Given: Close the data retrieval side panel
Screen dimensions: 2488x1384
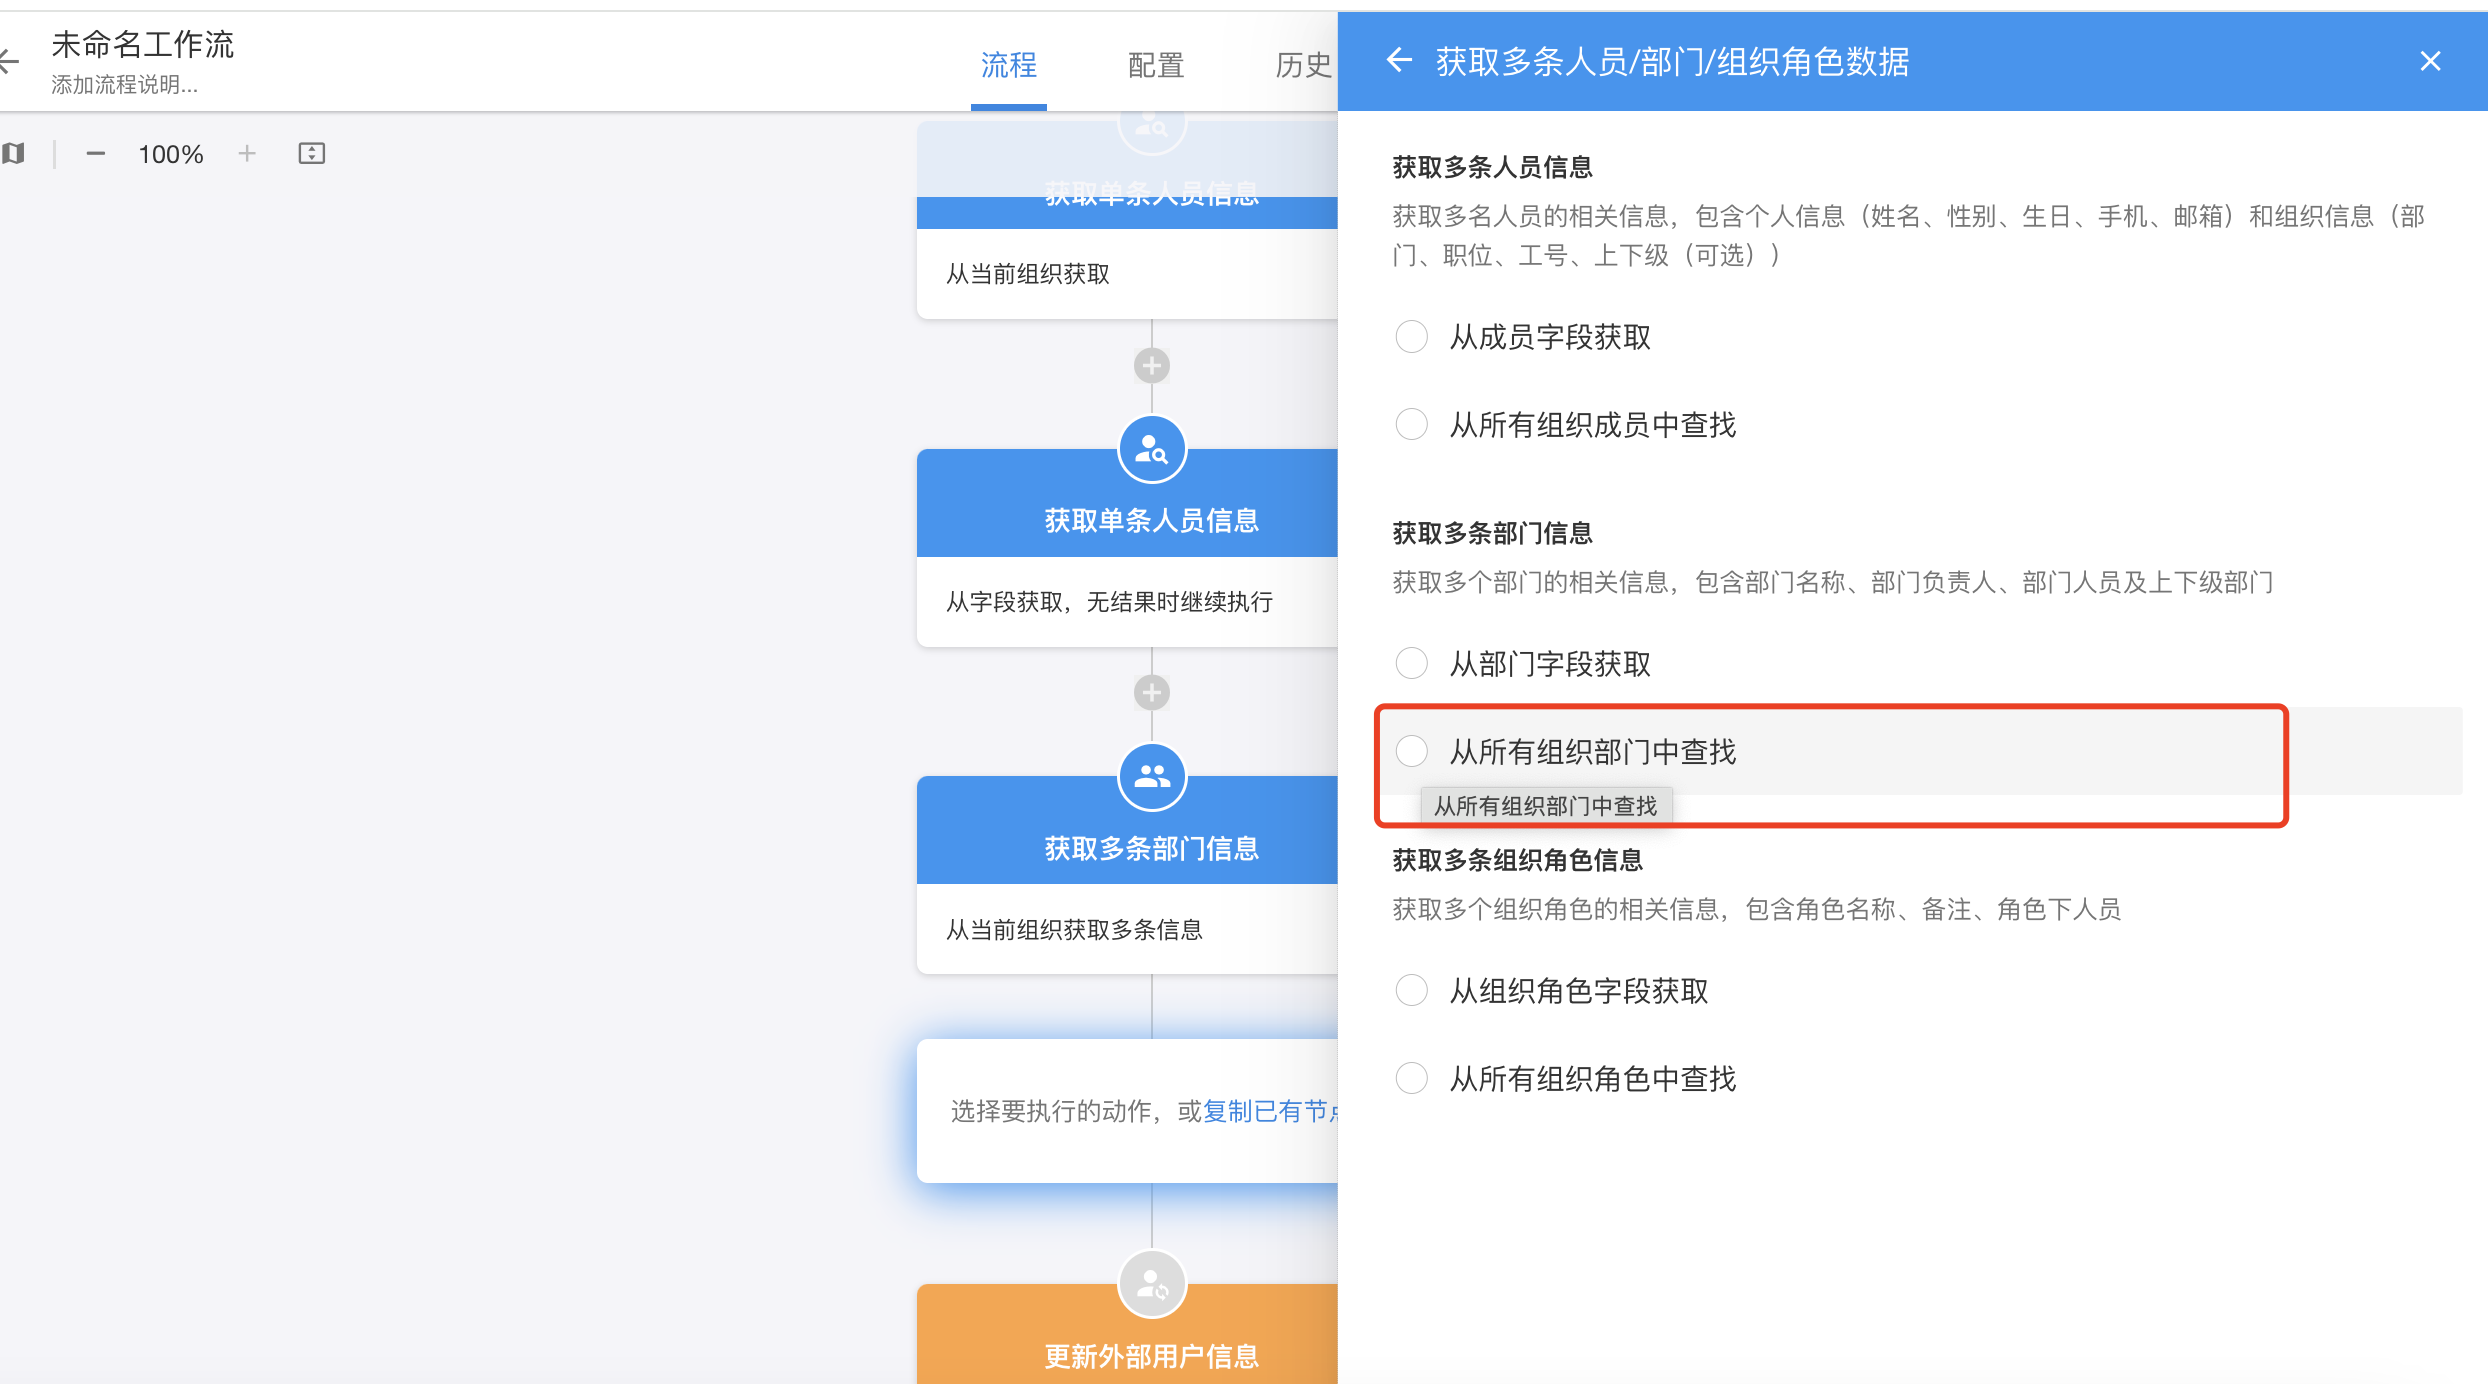Looking at the screenshot, I should [x=2430, y=61].
